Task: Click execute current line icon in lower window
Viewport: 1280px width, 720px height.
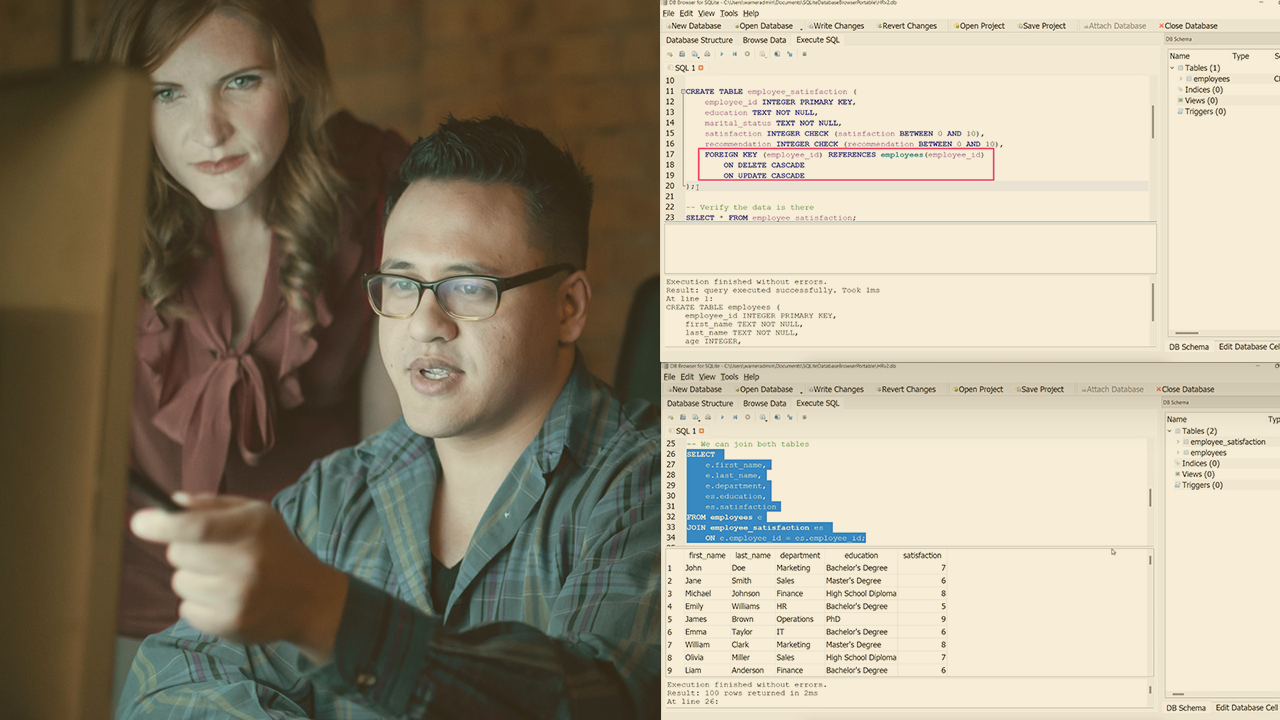Action: (735, 417)
